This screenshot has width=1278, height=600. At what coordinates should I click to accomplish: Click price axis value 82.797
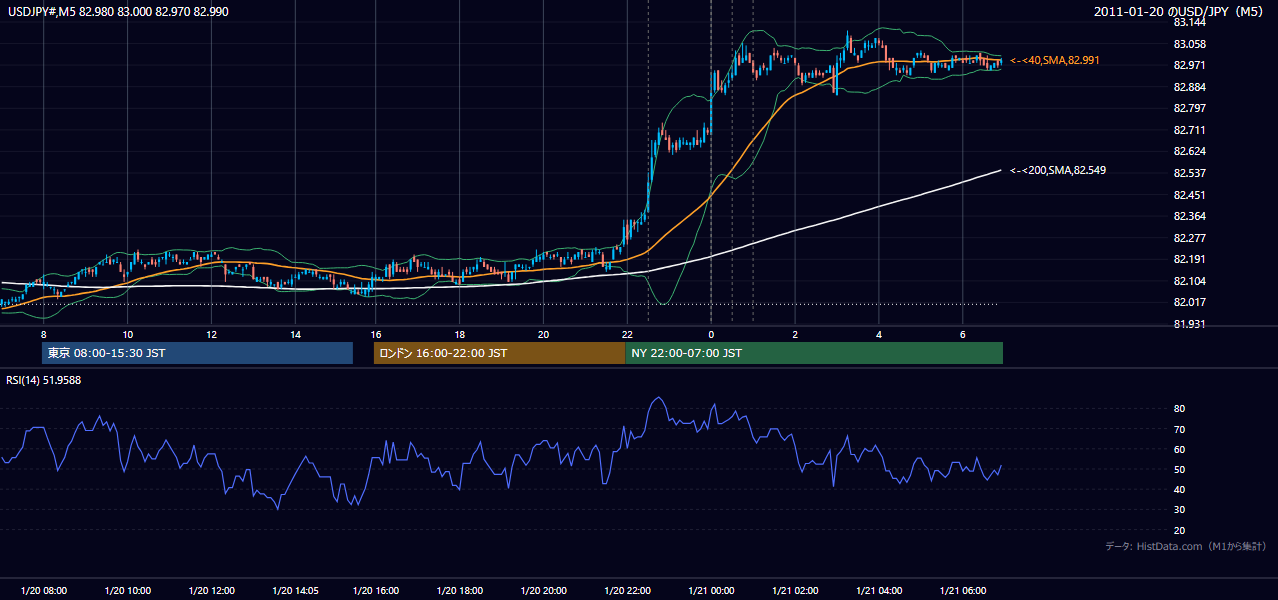pos(1189,108)
